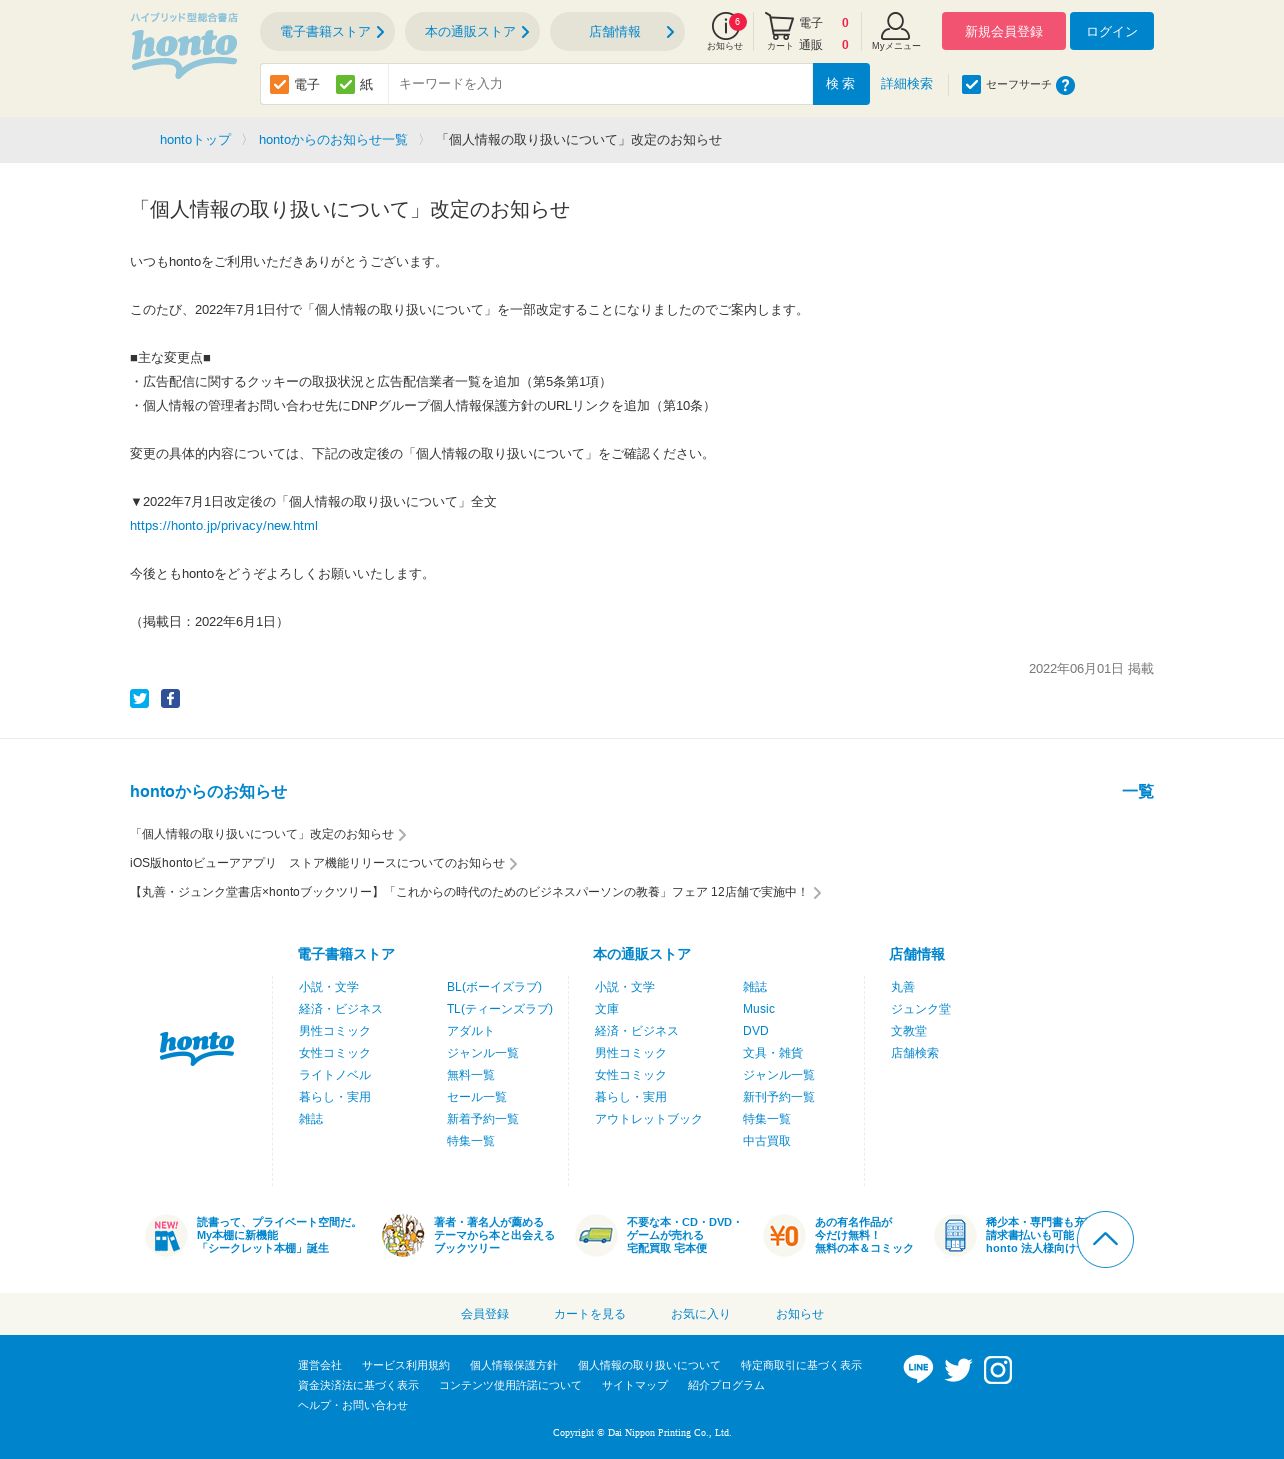The image size is (1284, 1459).
Task: Open カートを見る in the footer bar
Action: click(x=590, y=1314)
